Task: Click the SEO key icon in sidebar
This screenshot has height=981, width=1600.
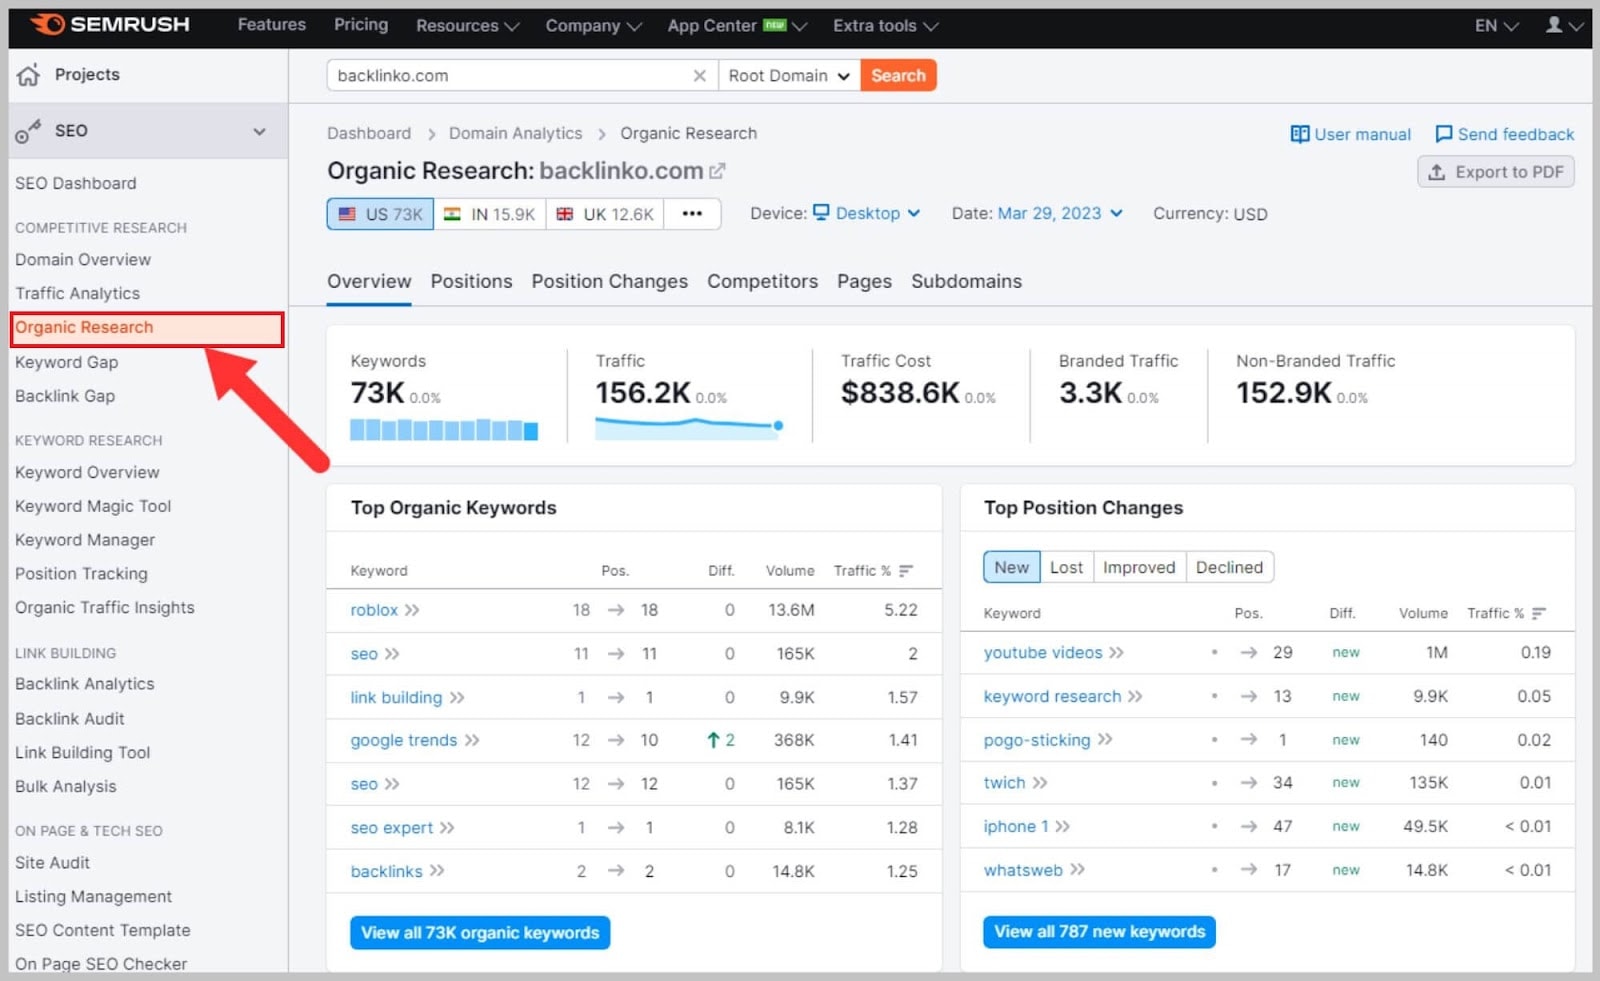Action: click(28, 131)
